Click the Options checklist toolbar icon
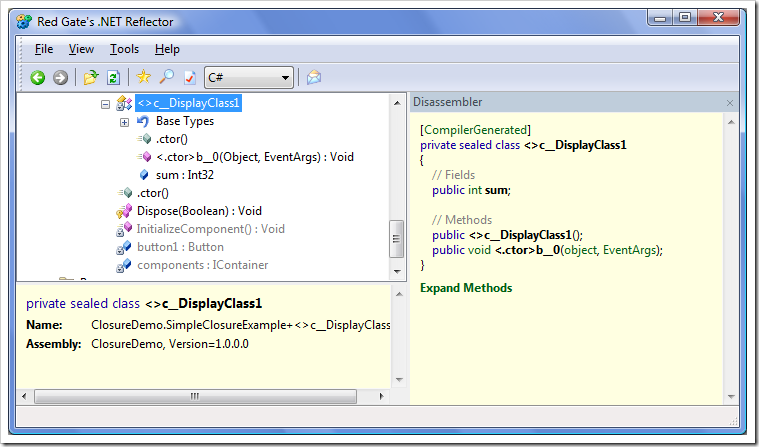The height and width of the screenshot is (447, 759). tap(190, 77)
